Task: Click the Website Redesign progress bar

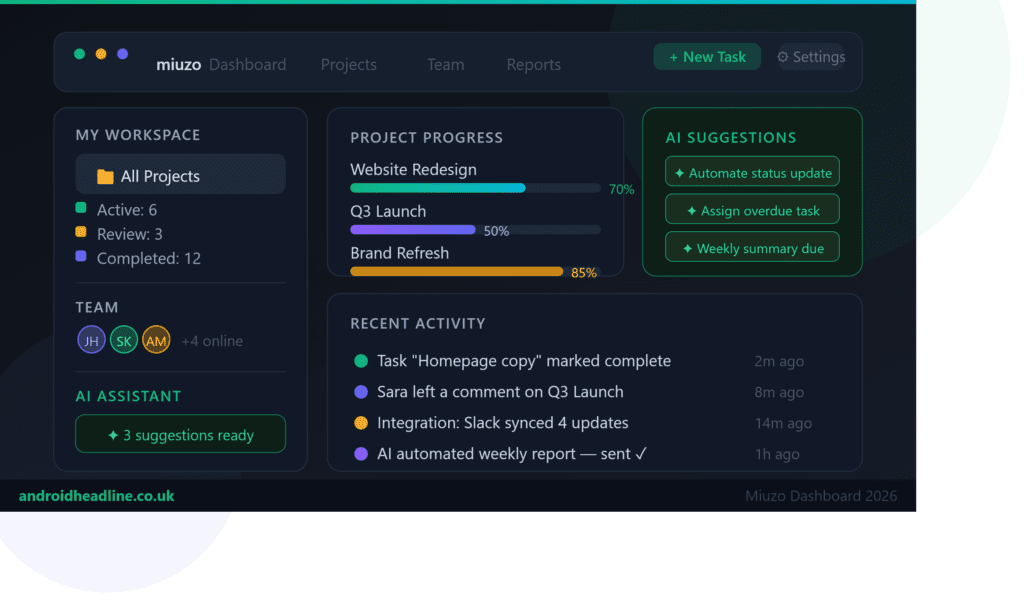Action: (475, 188)
